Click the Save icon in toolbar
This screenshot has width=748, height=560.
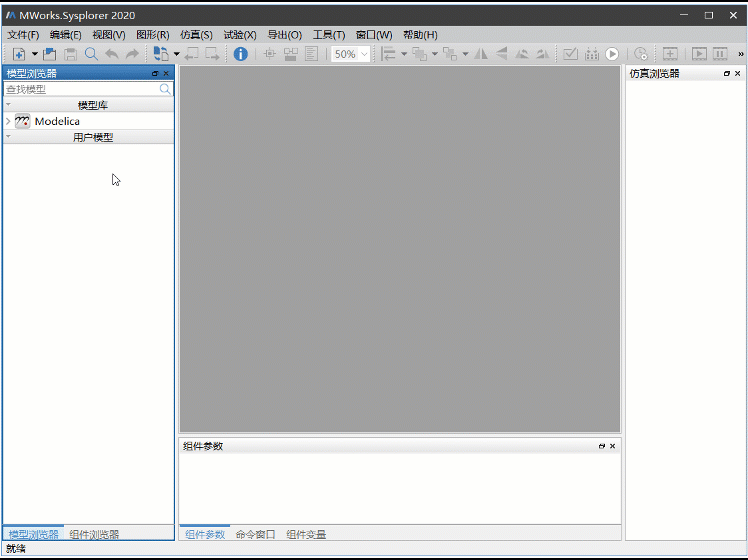(x=70, y=54)
